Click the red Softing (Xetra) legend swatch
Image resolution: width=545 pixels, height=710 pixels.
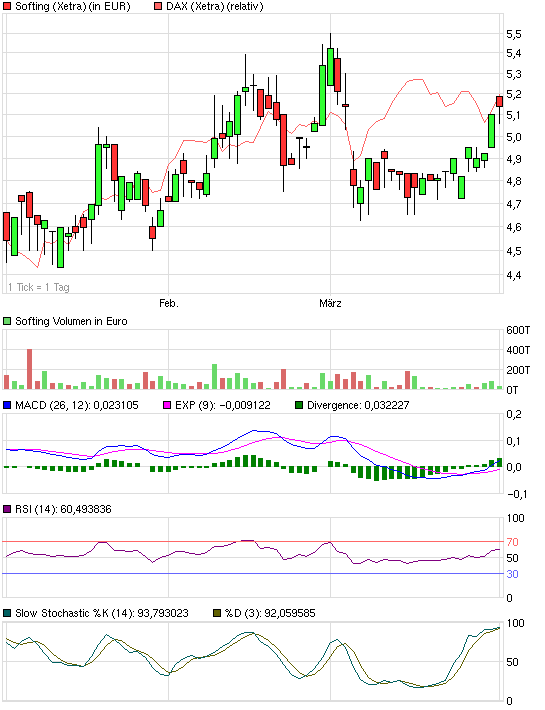click(x=7, y=6)
